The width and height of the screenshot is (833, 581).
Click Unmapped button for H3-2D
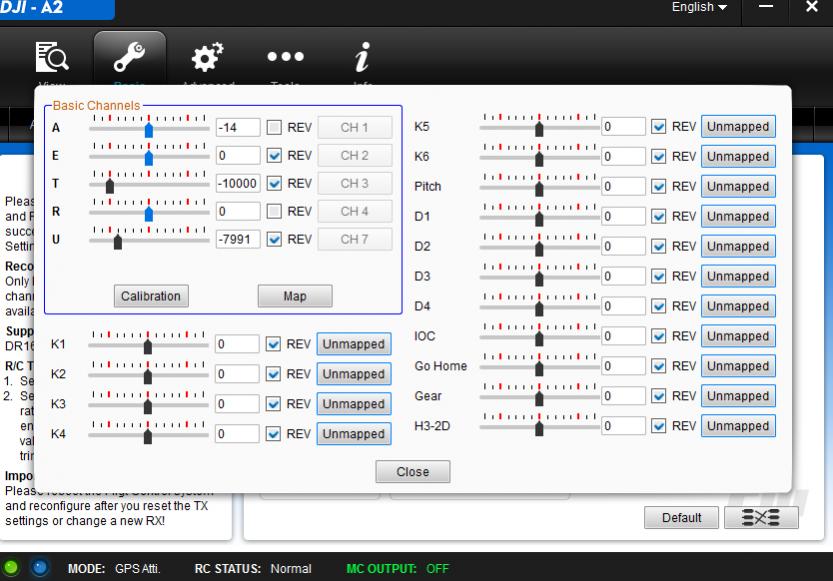click(738, 426)
